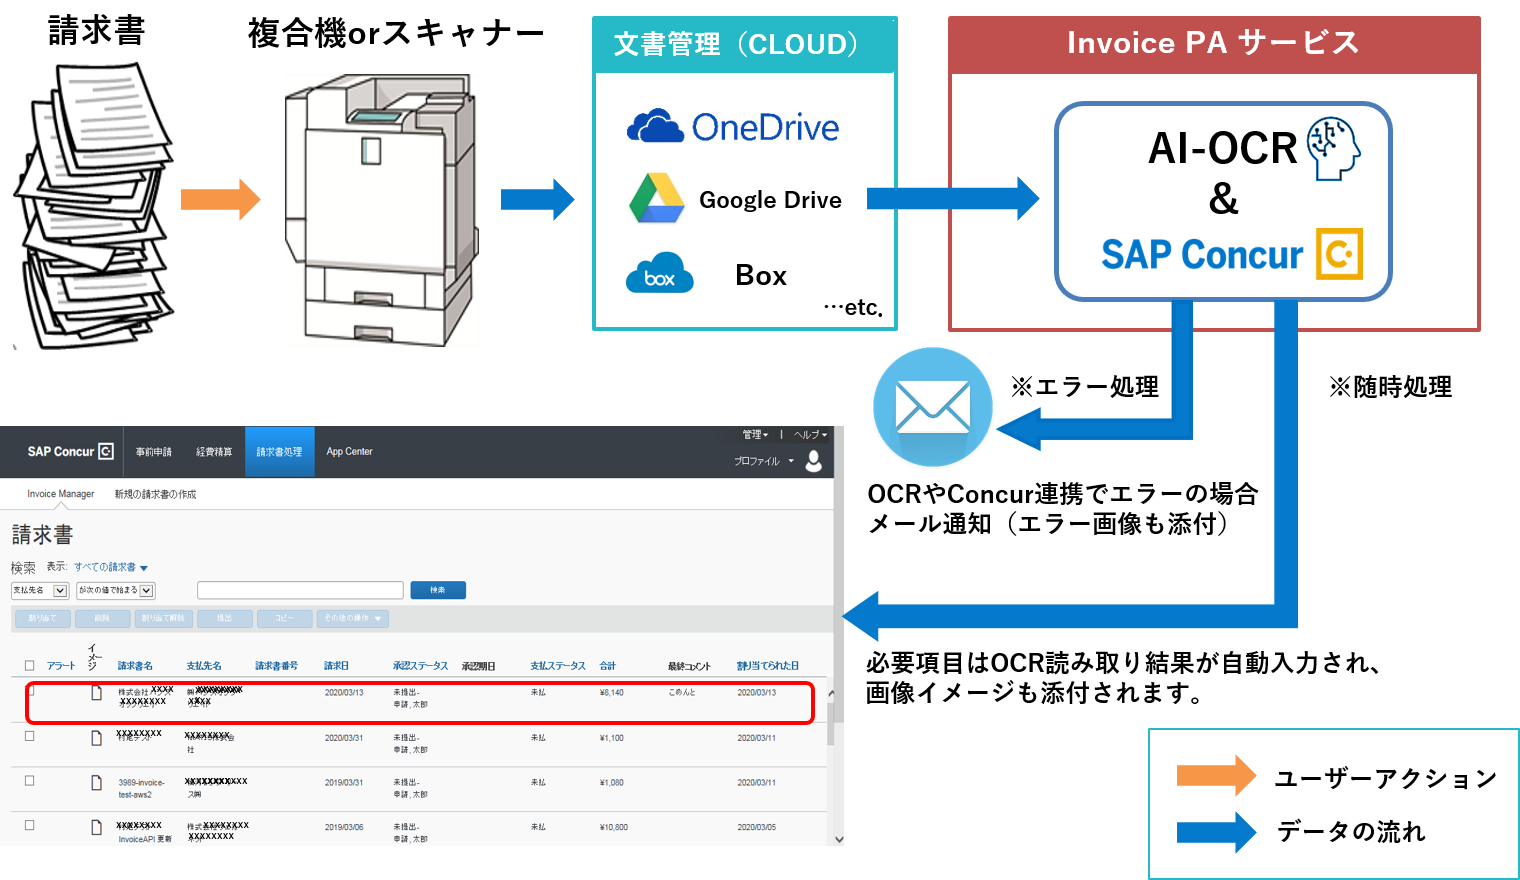Open 新規の請求書の作成 sub-tab
Image resolution: width=1520 pixels, height=880 pixels.
point(155,494)
